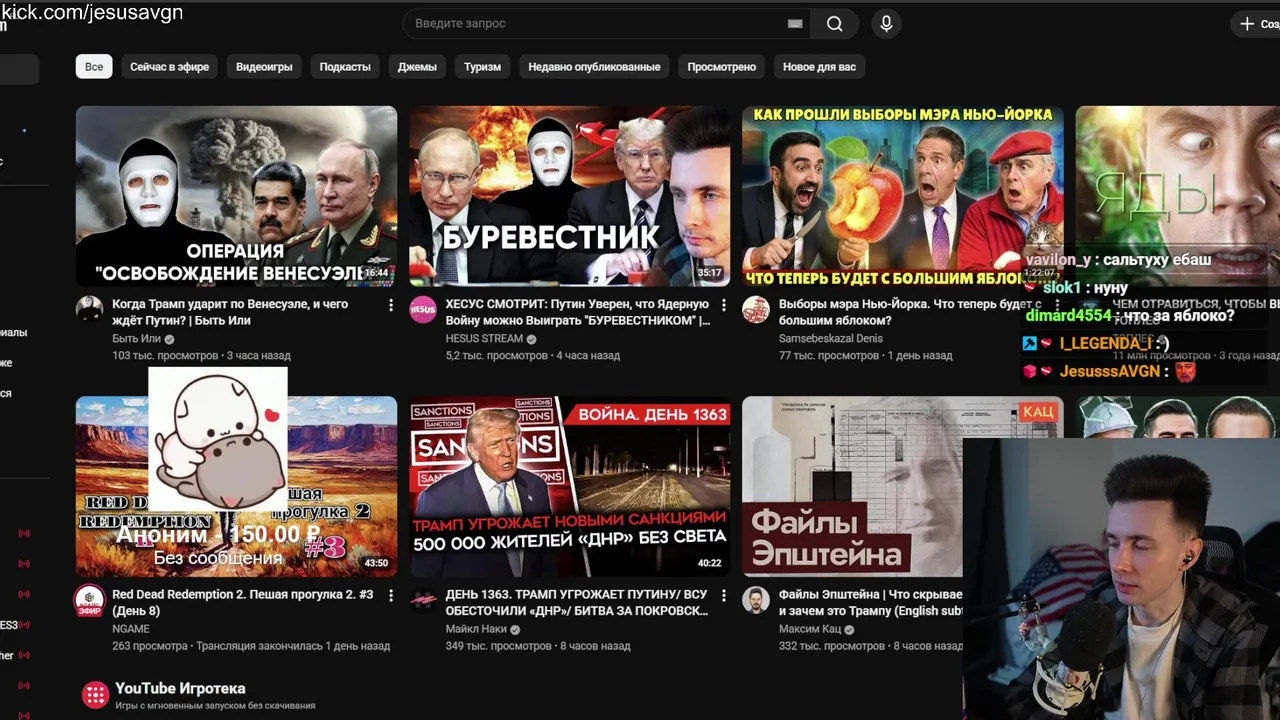Select 'Просмотрено' filter chip
The width and height of the screenshot is (1280, 720).
722,67
